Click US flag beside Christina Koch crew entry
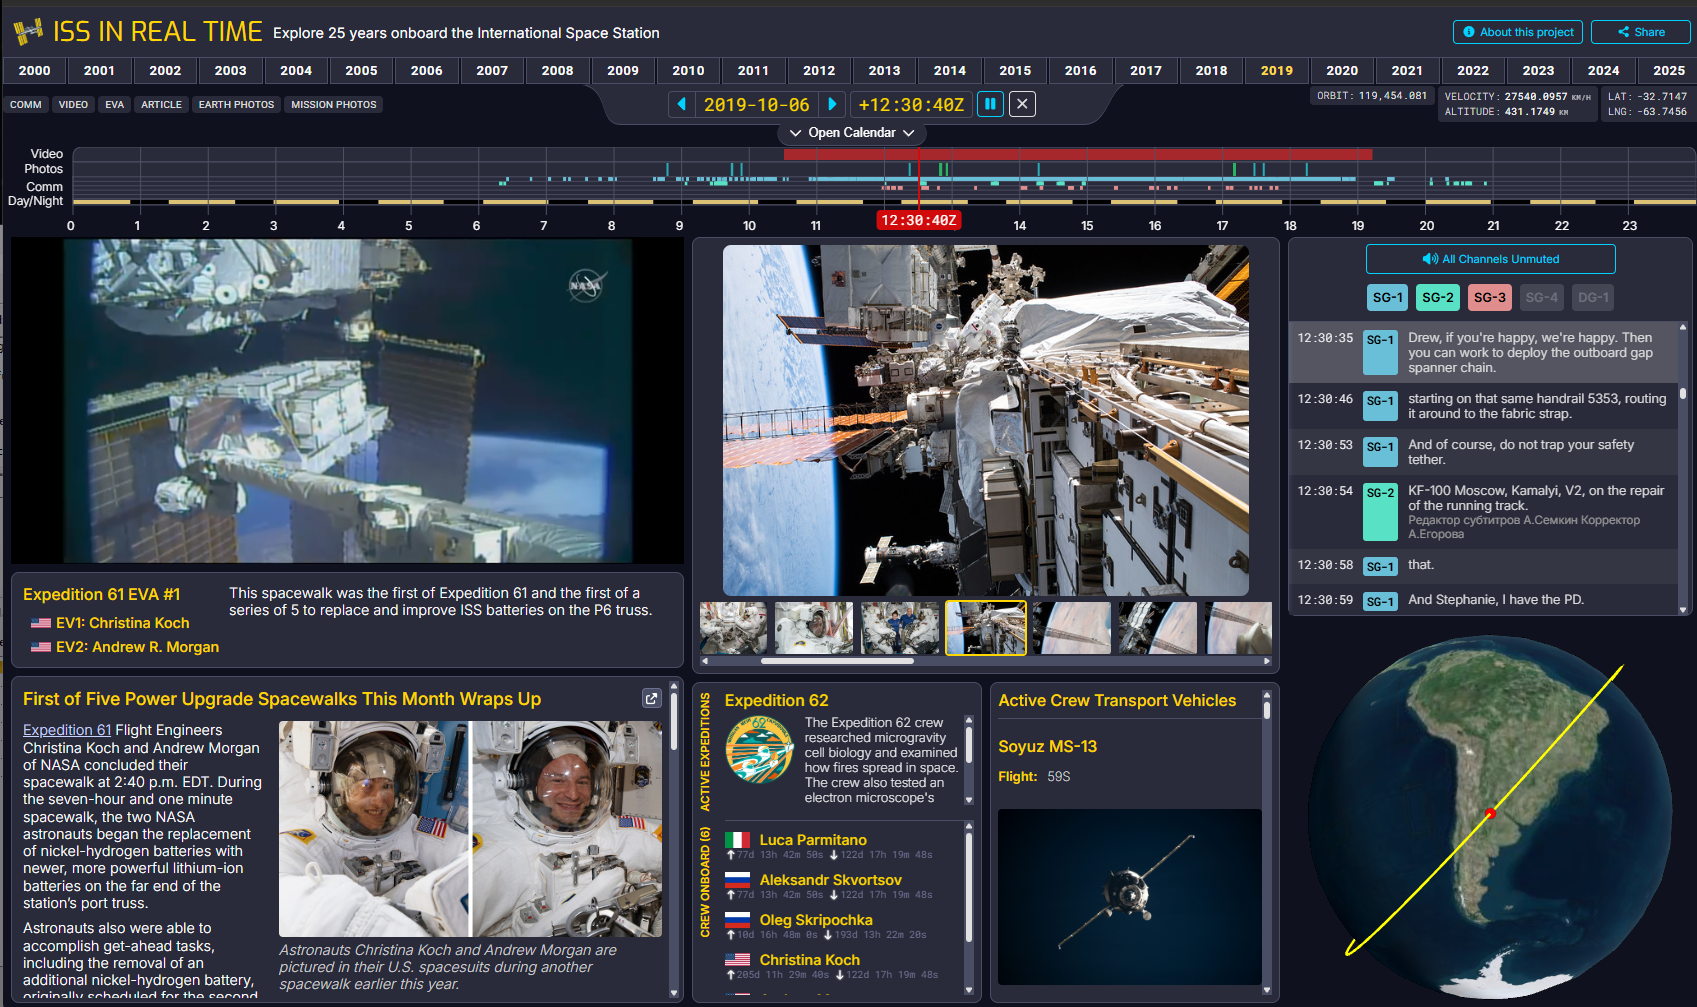This screenshot has width=1697, height=1007. [738, 960]
